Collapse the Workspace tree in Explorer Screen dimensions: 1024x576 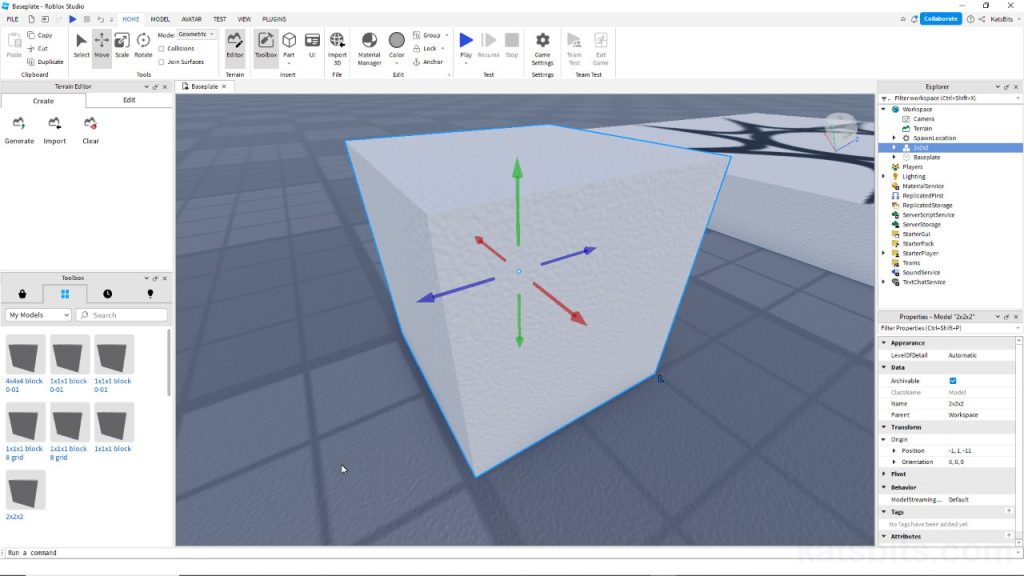click(884, 109)
